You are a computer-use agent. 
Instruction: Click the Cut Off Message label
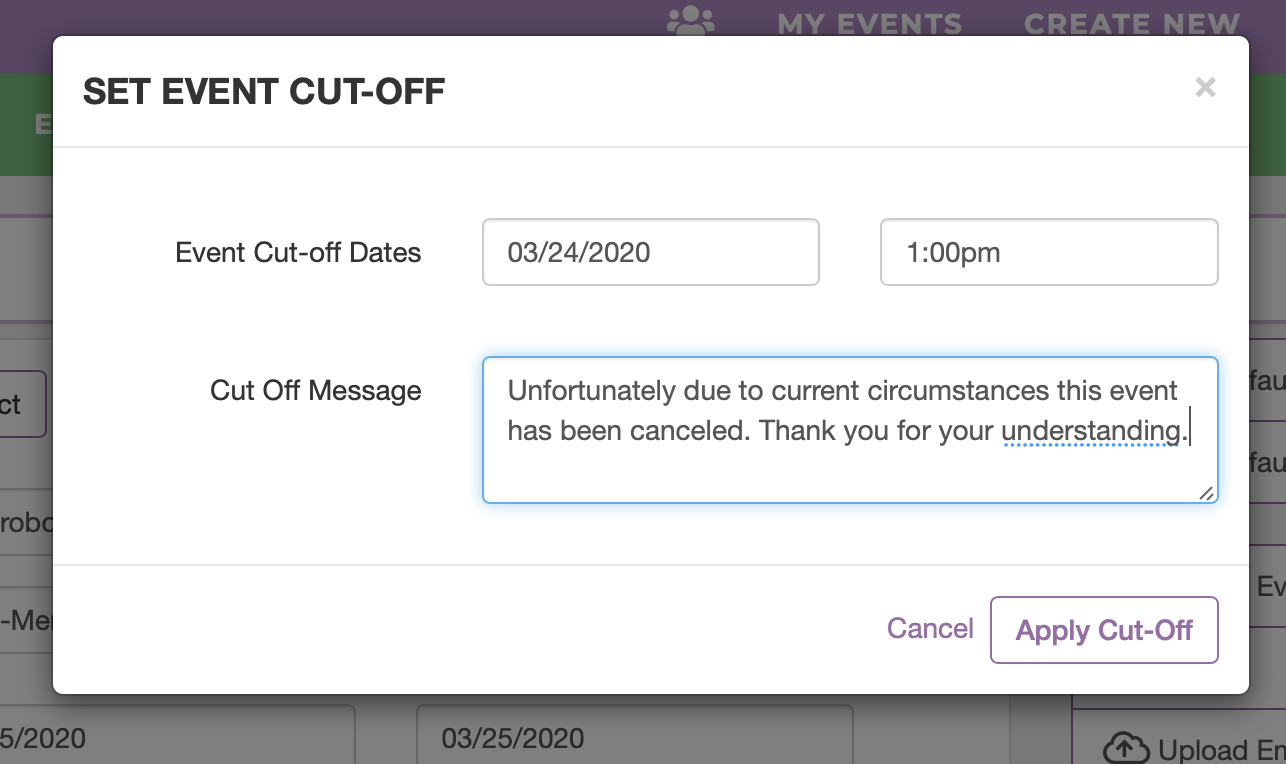(x=315, y=390)
